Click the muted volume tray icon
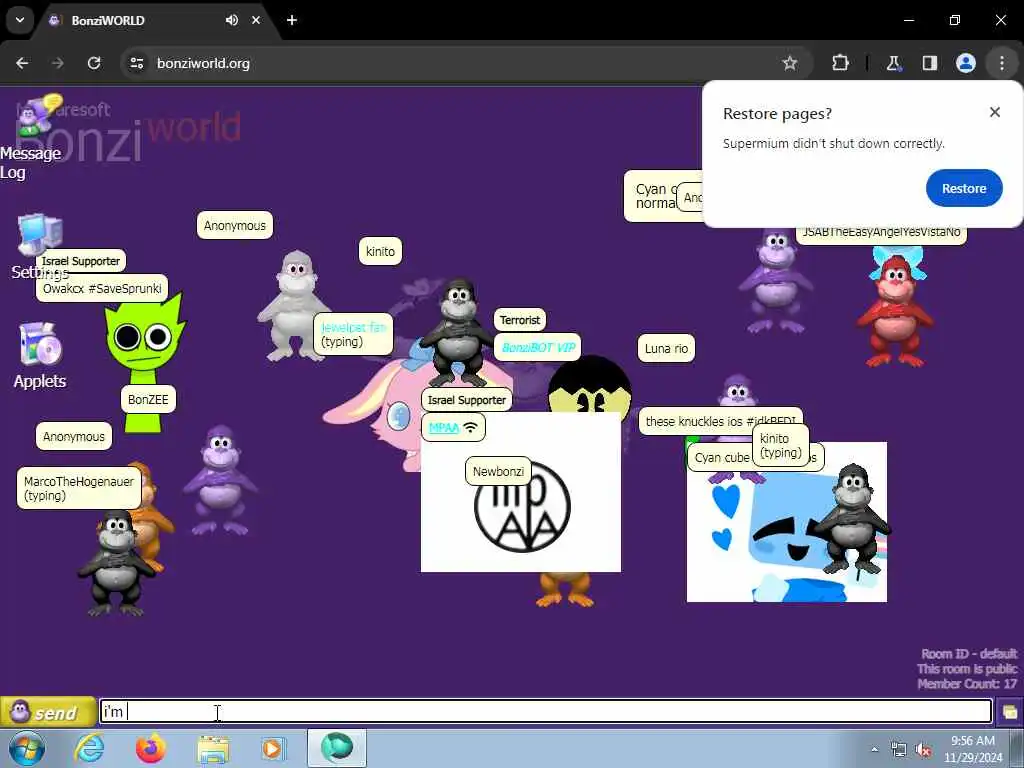The image size is (1024, 768). coord(923,750)
